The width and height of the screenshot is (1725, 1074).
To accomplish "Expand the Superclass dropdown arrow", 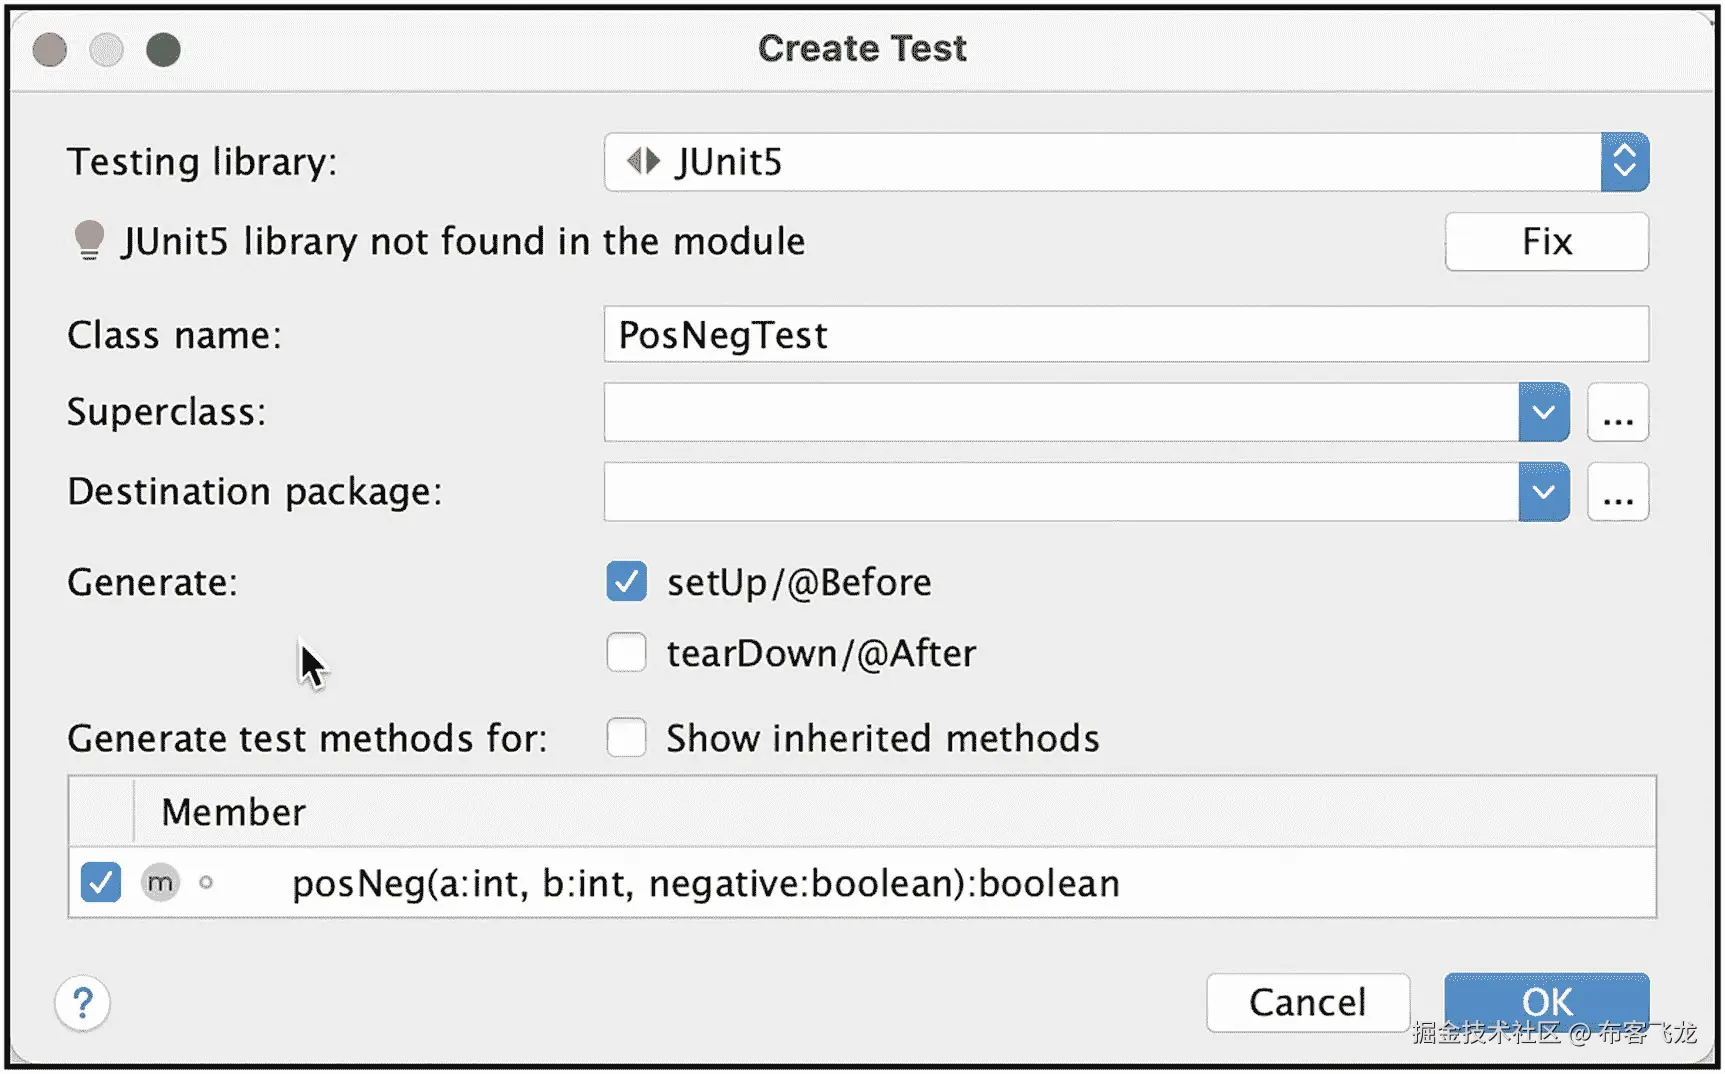I will coord(1543,412).
